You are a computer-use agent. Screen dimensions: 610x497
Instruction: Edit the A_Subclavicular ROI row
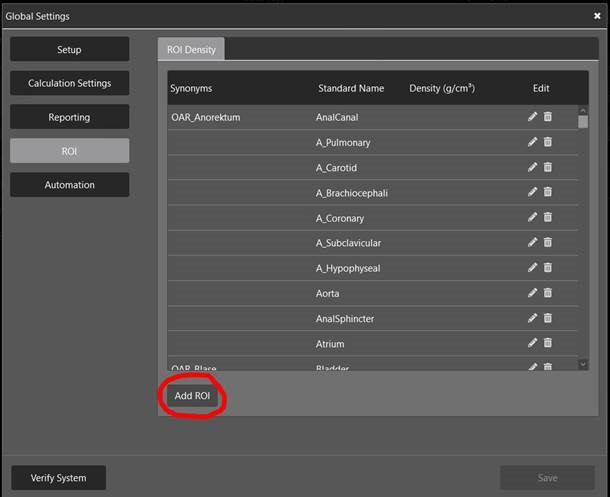pos(533,243)
